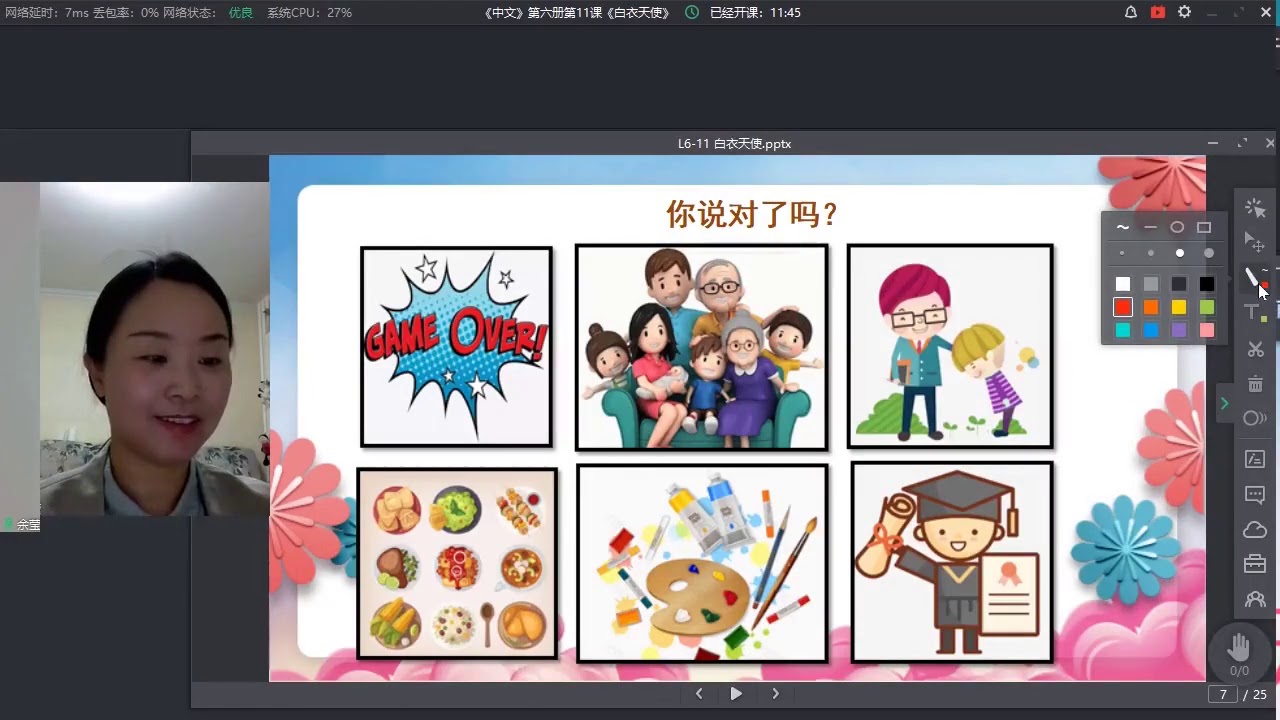This screenshot has width=1280, height=720.
Task: Open the overlapping circles tool
Action: click(1255, 418)
